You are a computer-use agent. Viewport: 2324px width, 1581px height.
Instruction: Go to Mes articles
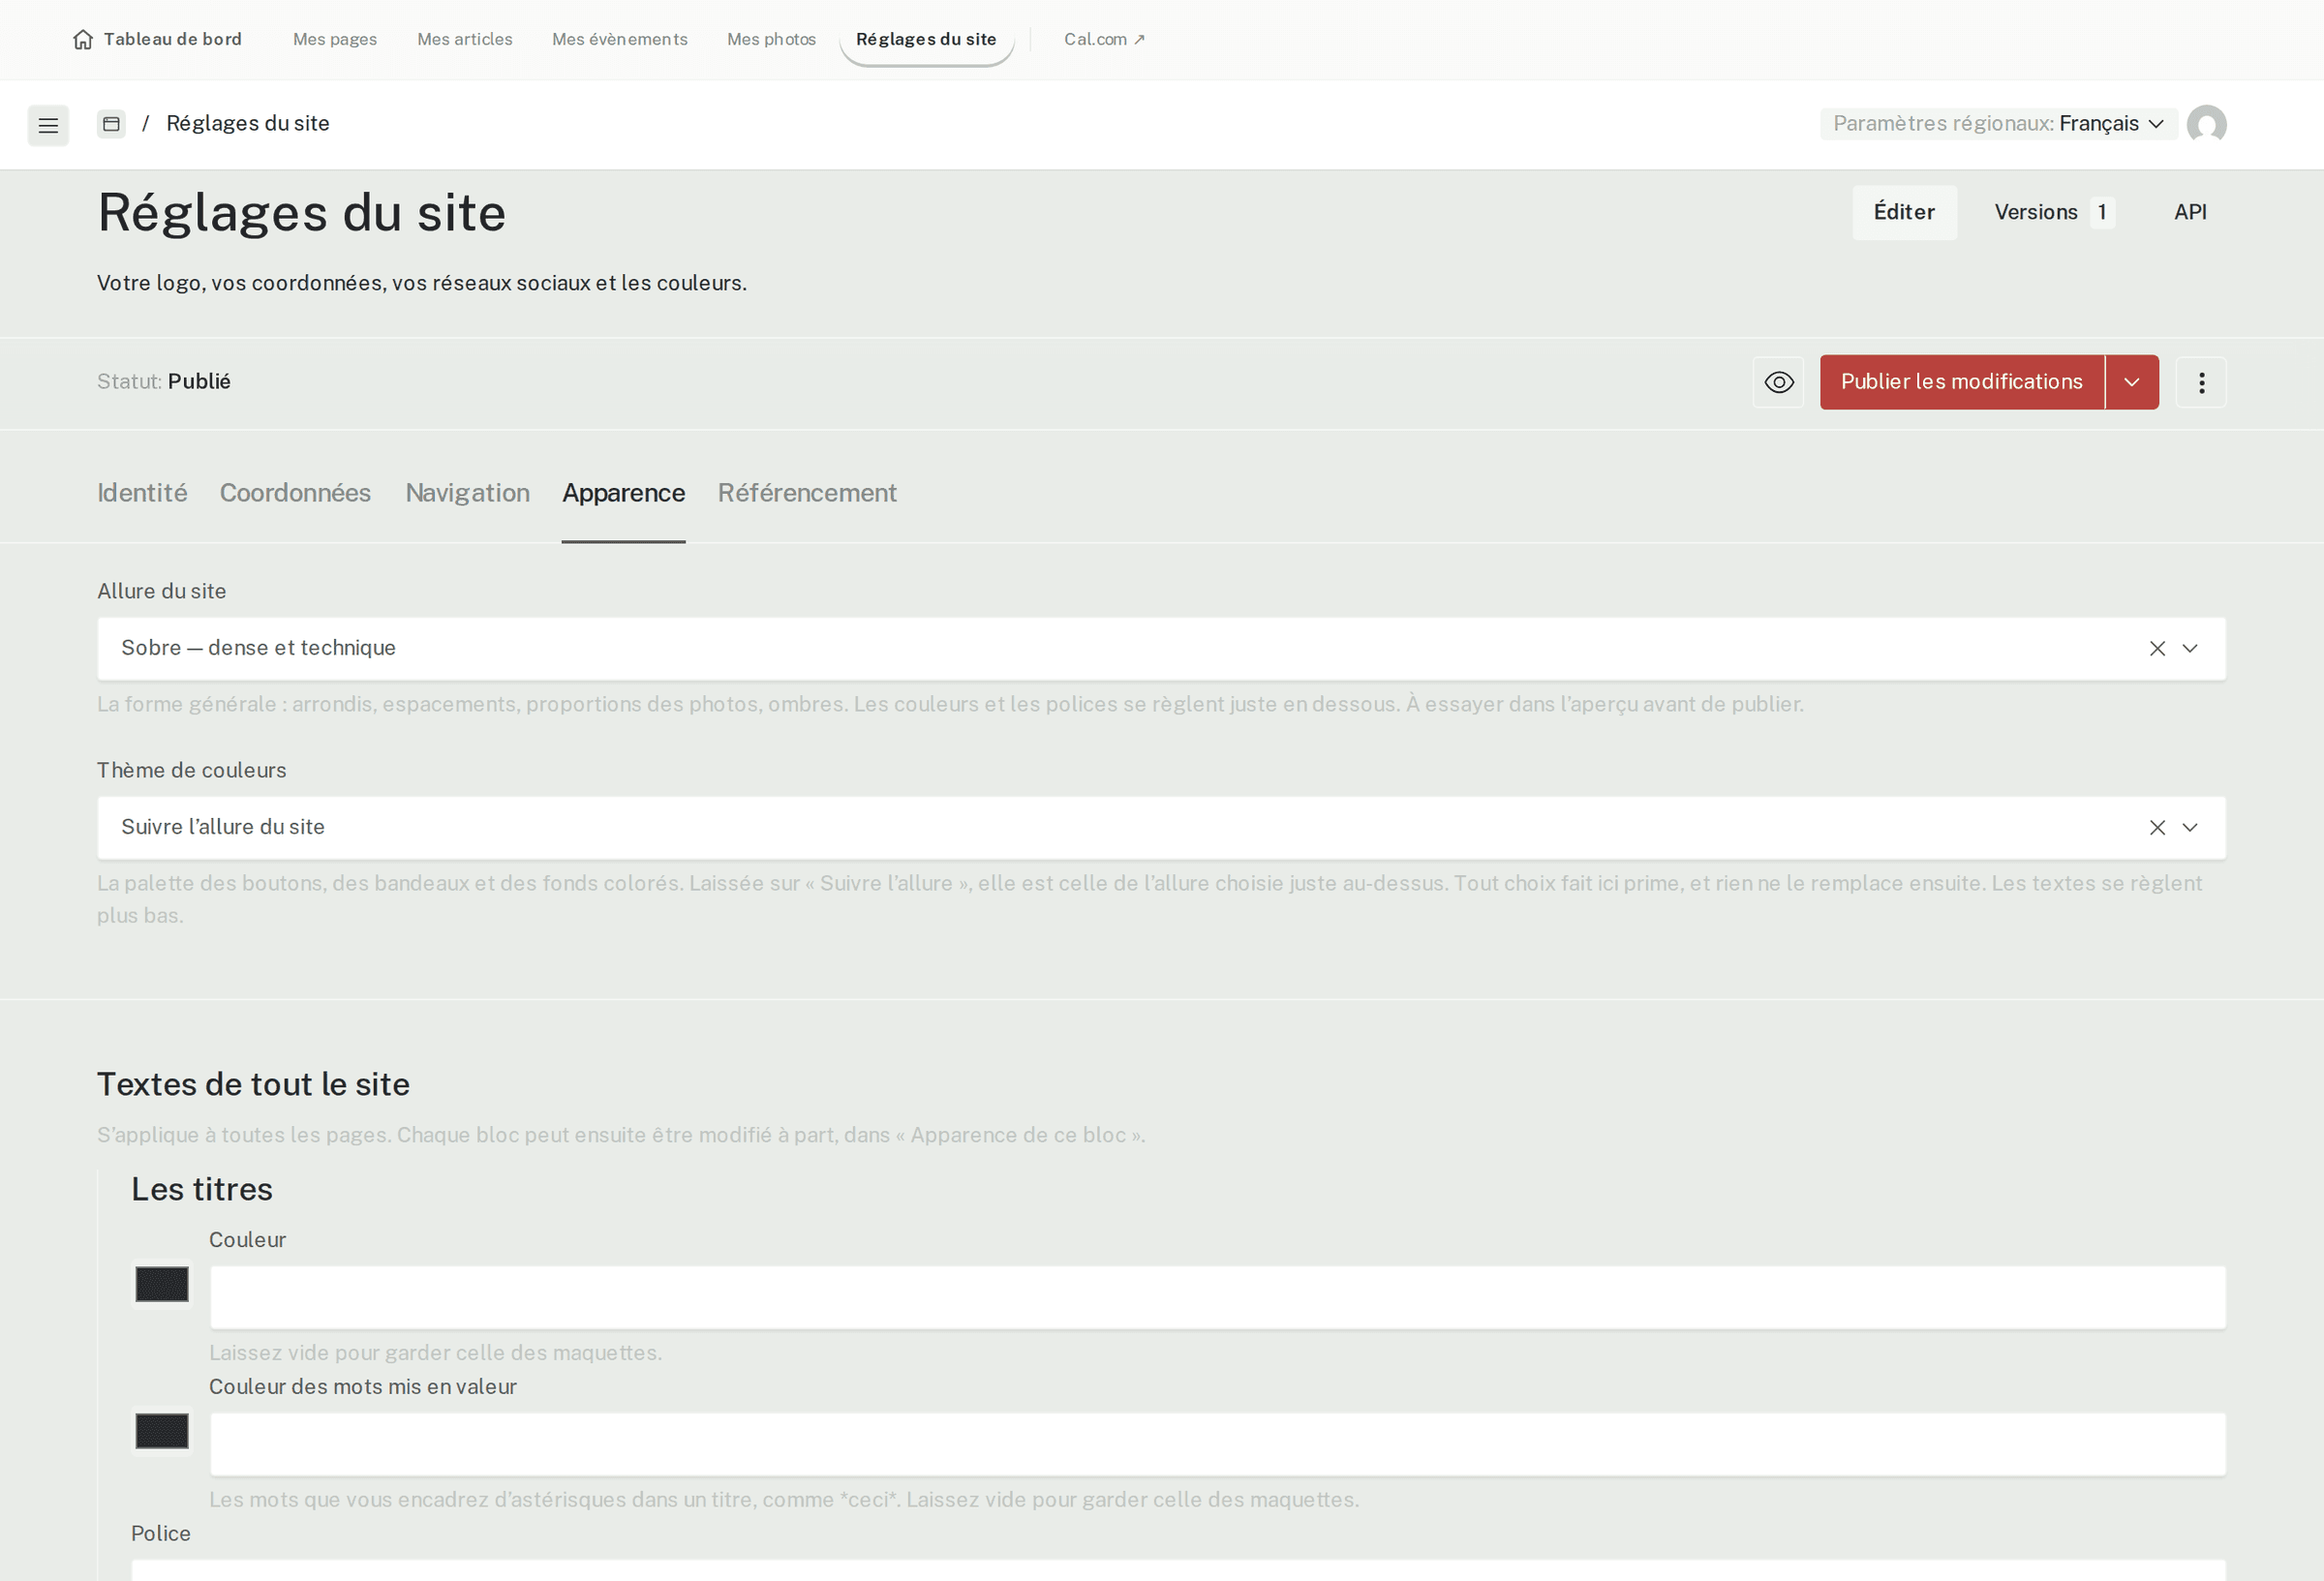coord(465,39)
